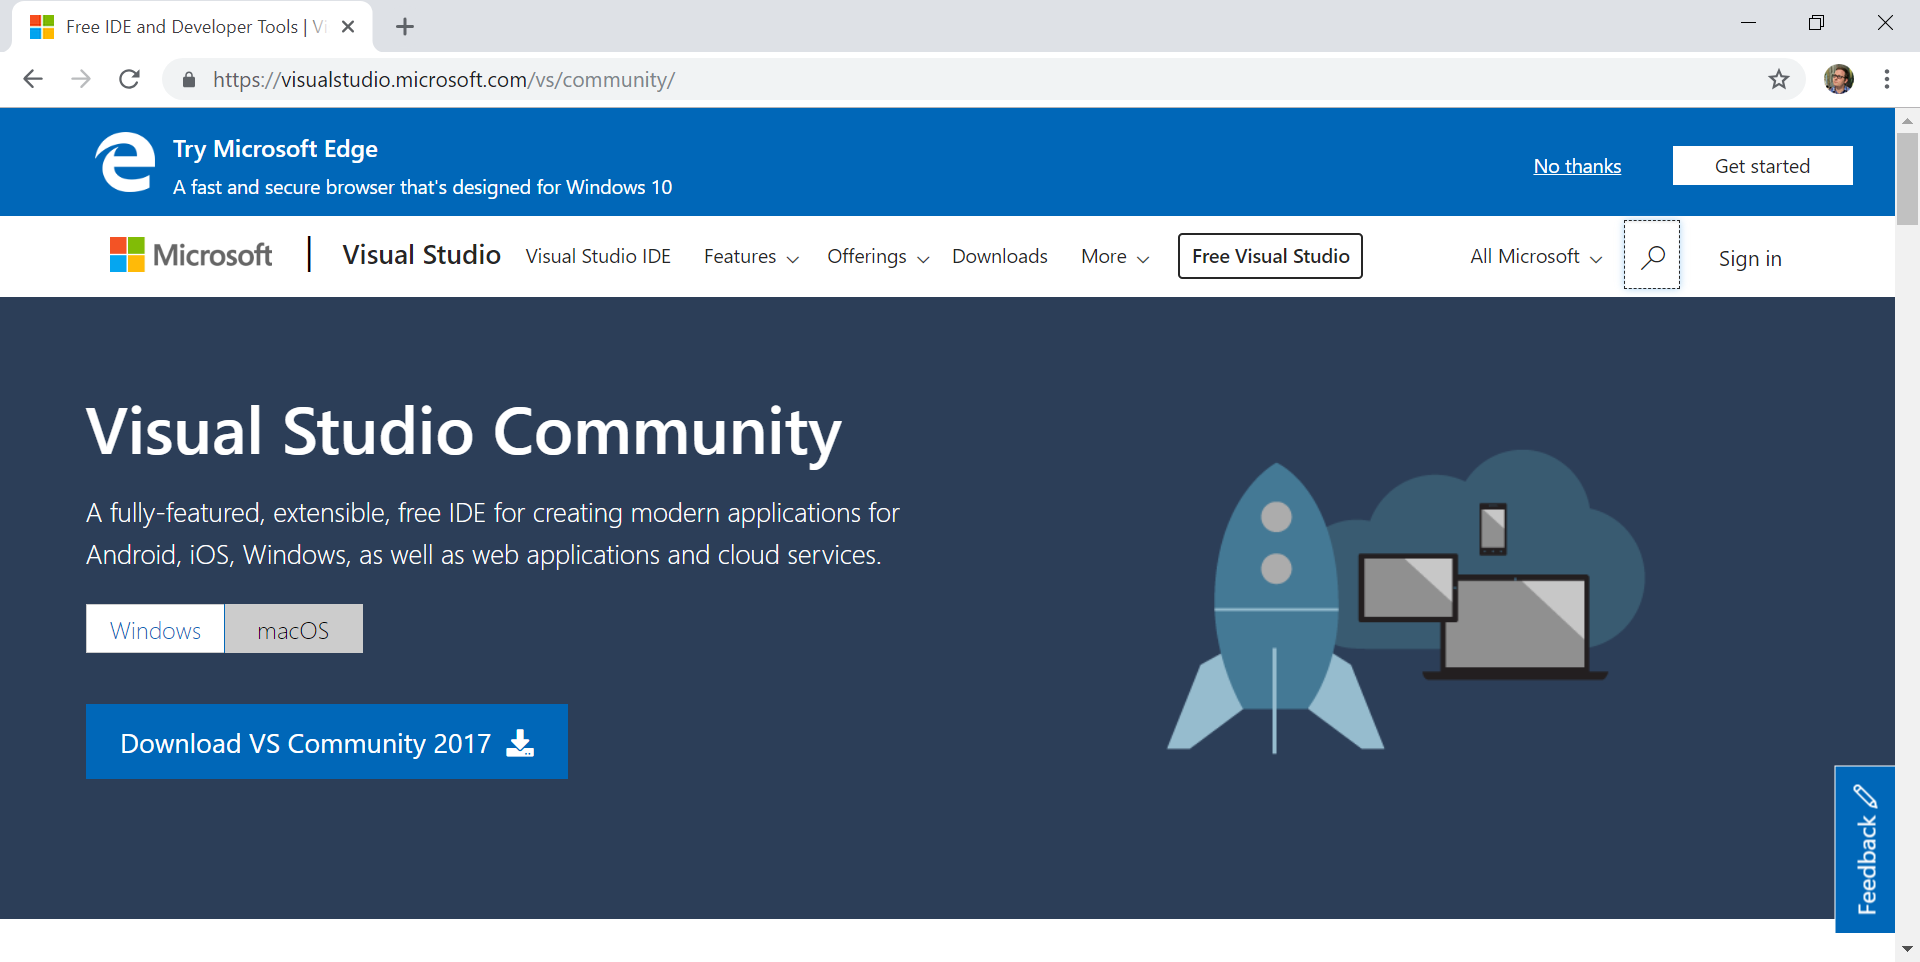Minimize the Chrome window
Screen dimensions: 1920x962
click(1748, 23)
